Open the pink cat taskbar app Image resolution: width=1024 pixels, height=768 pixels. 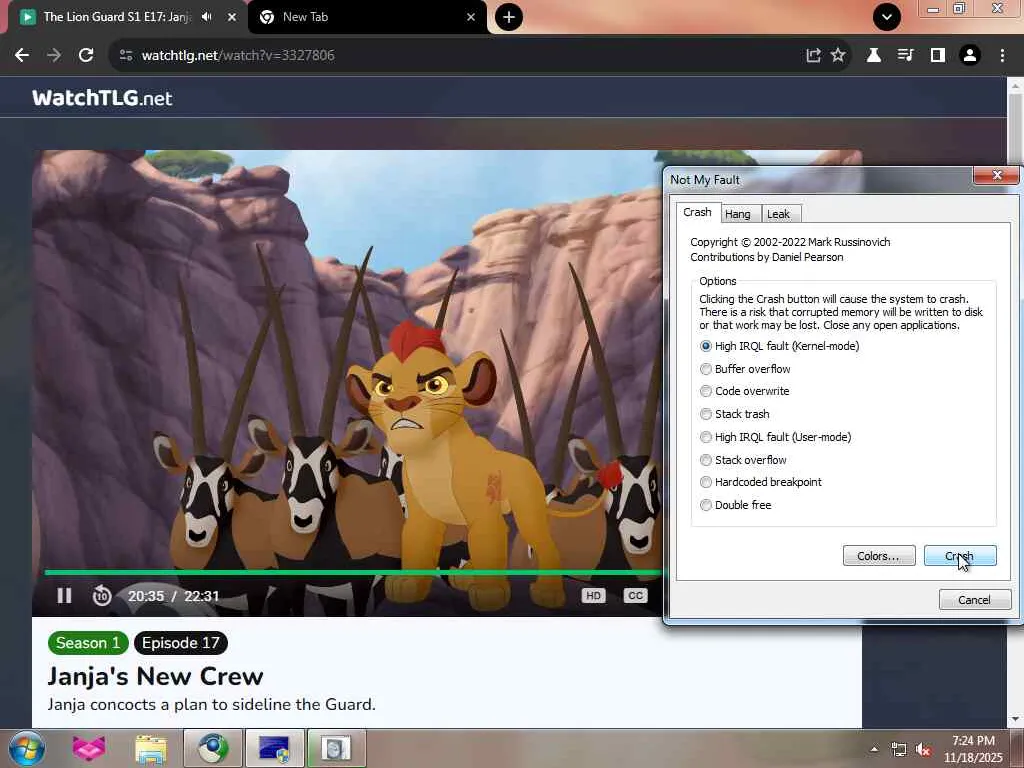(89, 748)
